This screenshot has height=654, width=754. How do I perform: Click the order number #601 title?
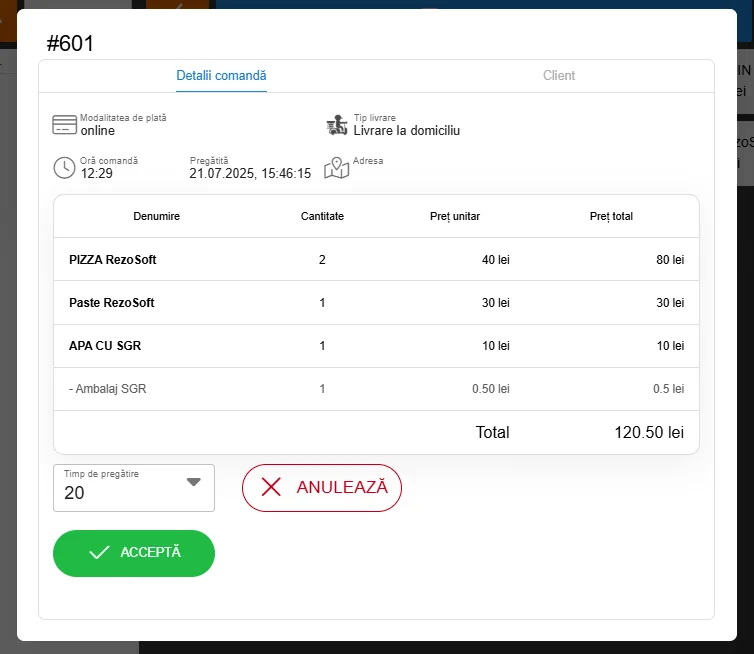coord(71,43)
